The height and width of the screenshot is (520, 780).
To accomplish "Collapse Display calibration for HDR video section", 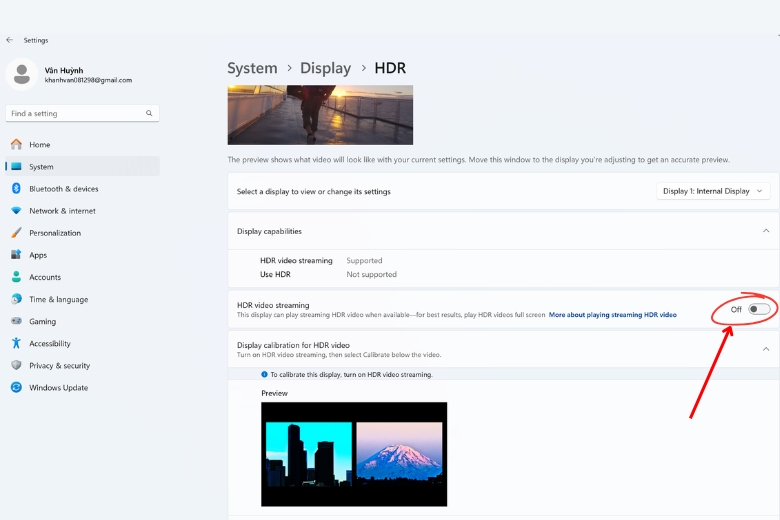I will pos(766,349).
